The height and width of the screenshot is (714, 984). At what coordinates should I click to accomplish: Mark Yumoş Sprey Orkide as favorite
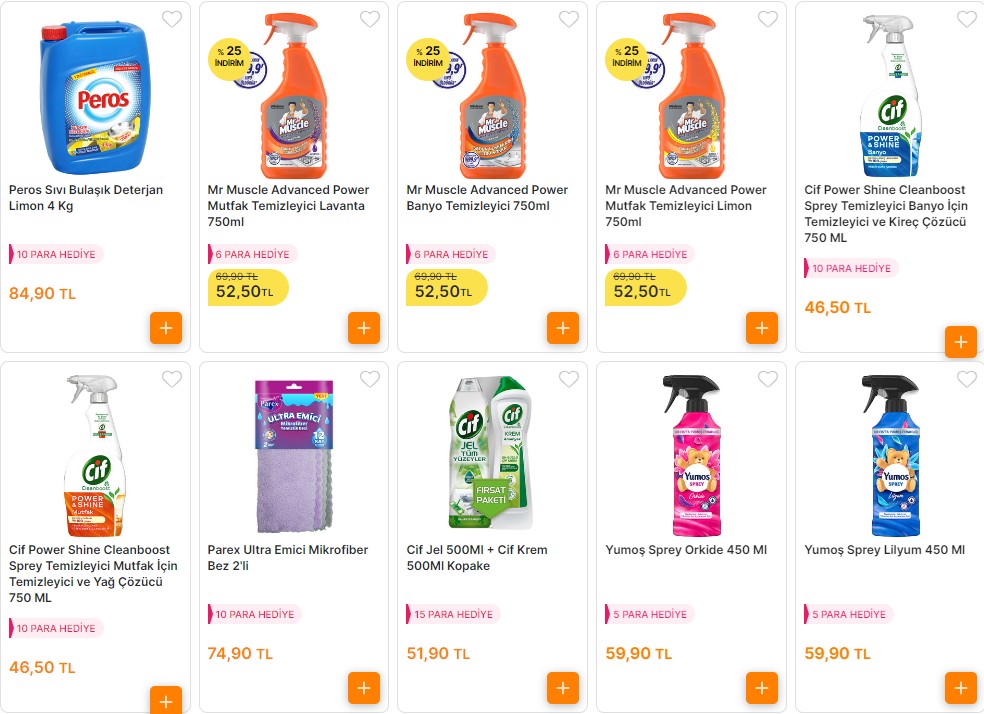click(768, 379)
